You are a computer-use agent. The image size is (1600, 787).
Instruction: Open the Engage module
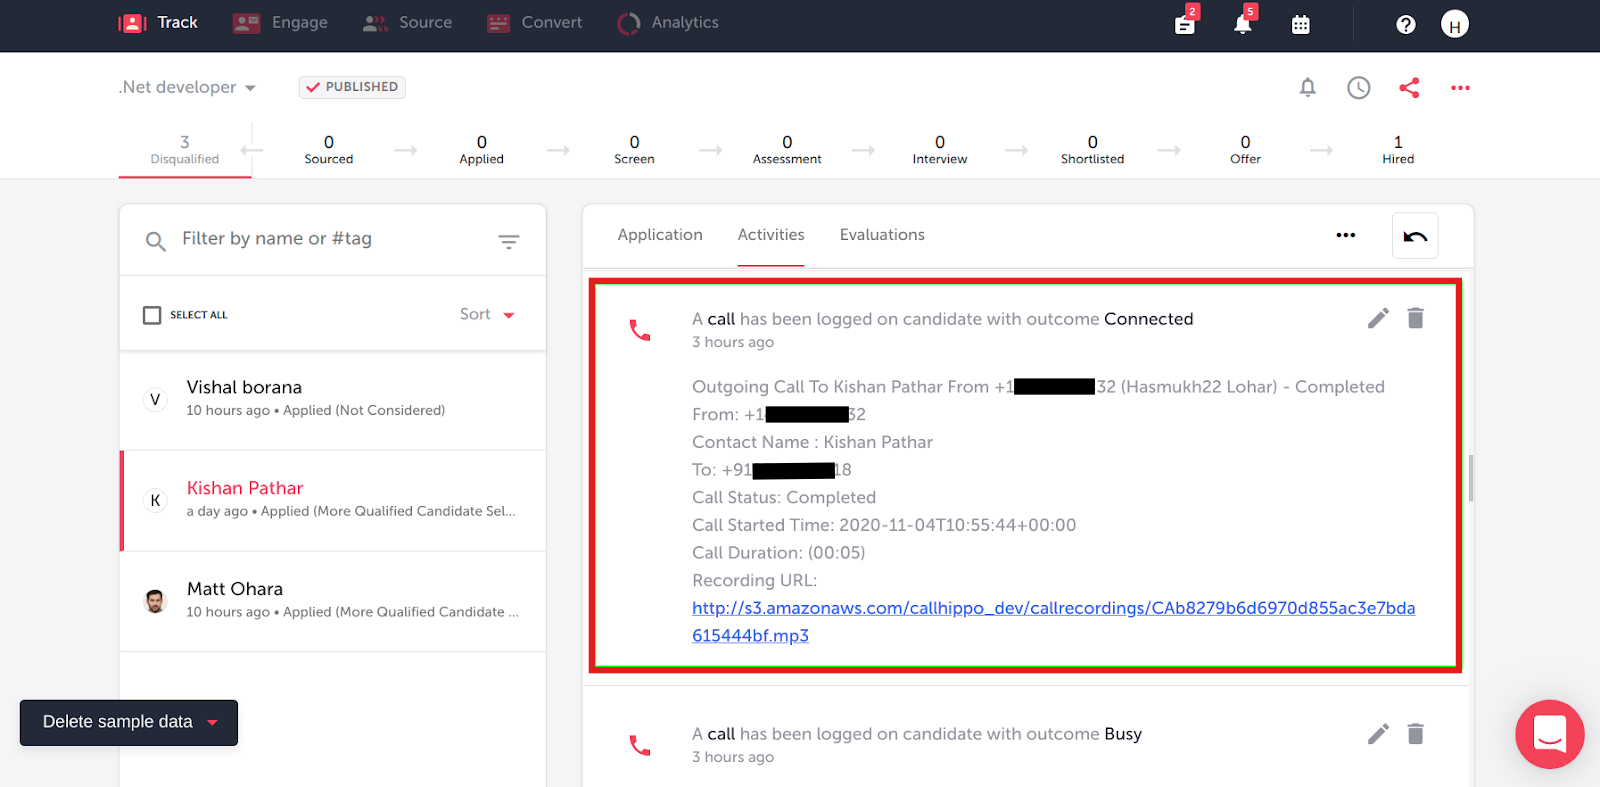[280, 23]
